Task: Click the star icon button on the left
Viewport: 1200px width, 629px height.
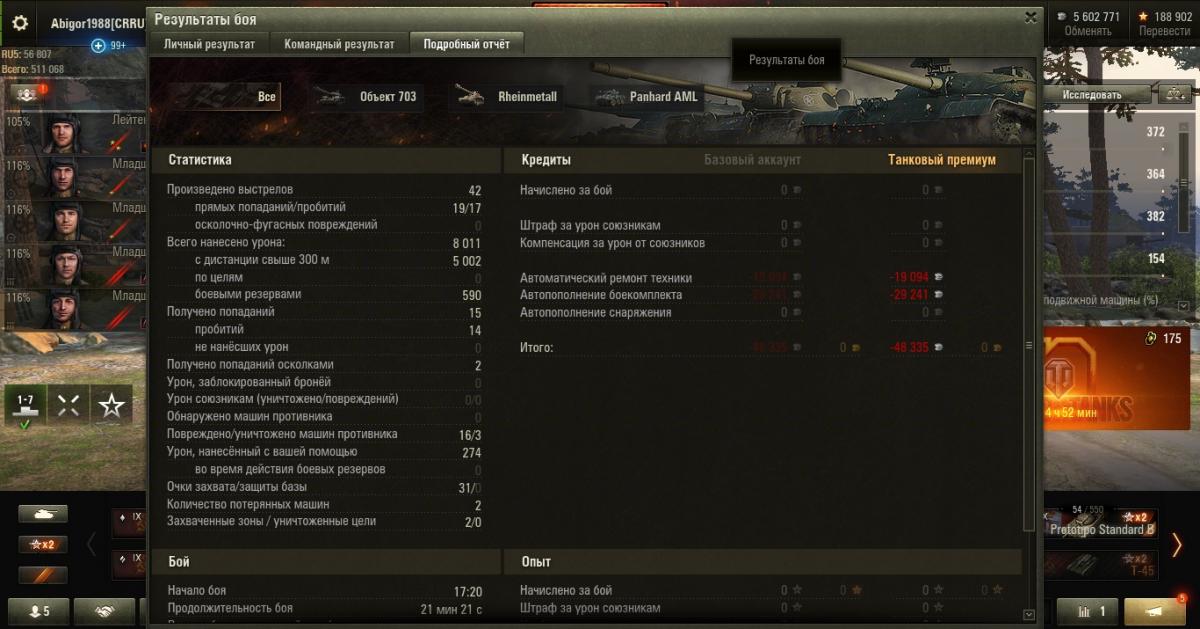Action: tap(112, 405)
